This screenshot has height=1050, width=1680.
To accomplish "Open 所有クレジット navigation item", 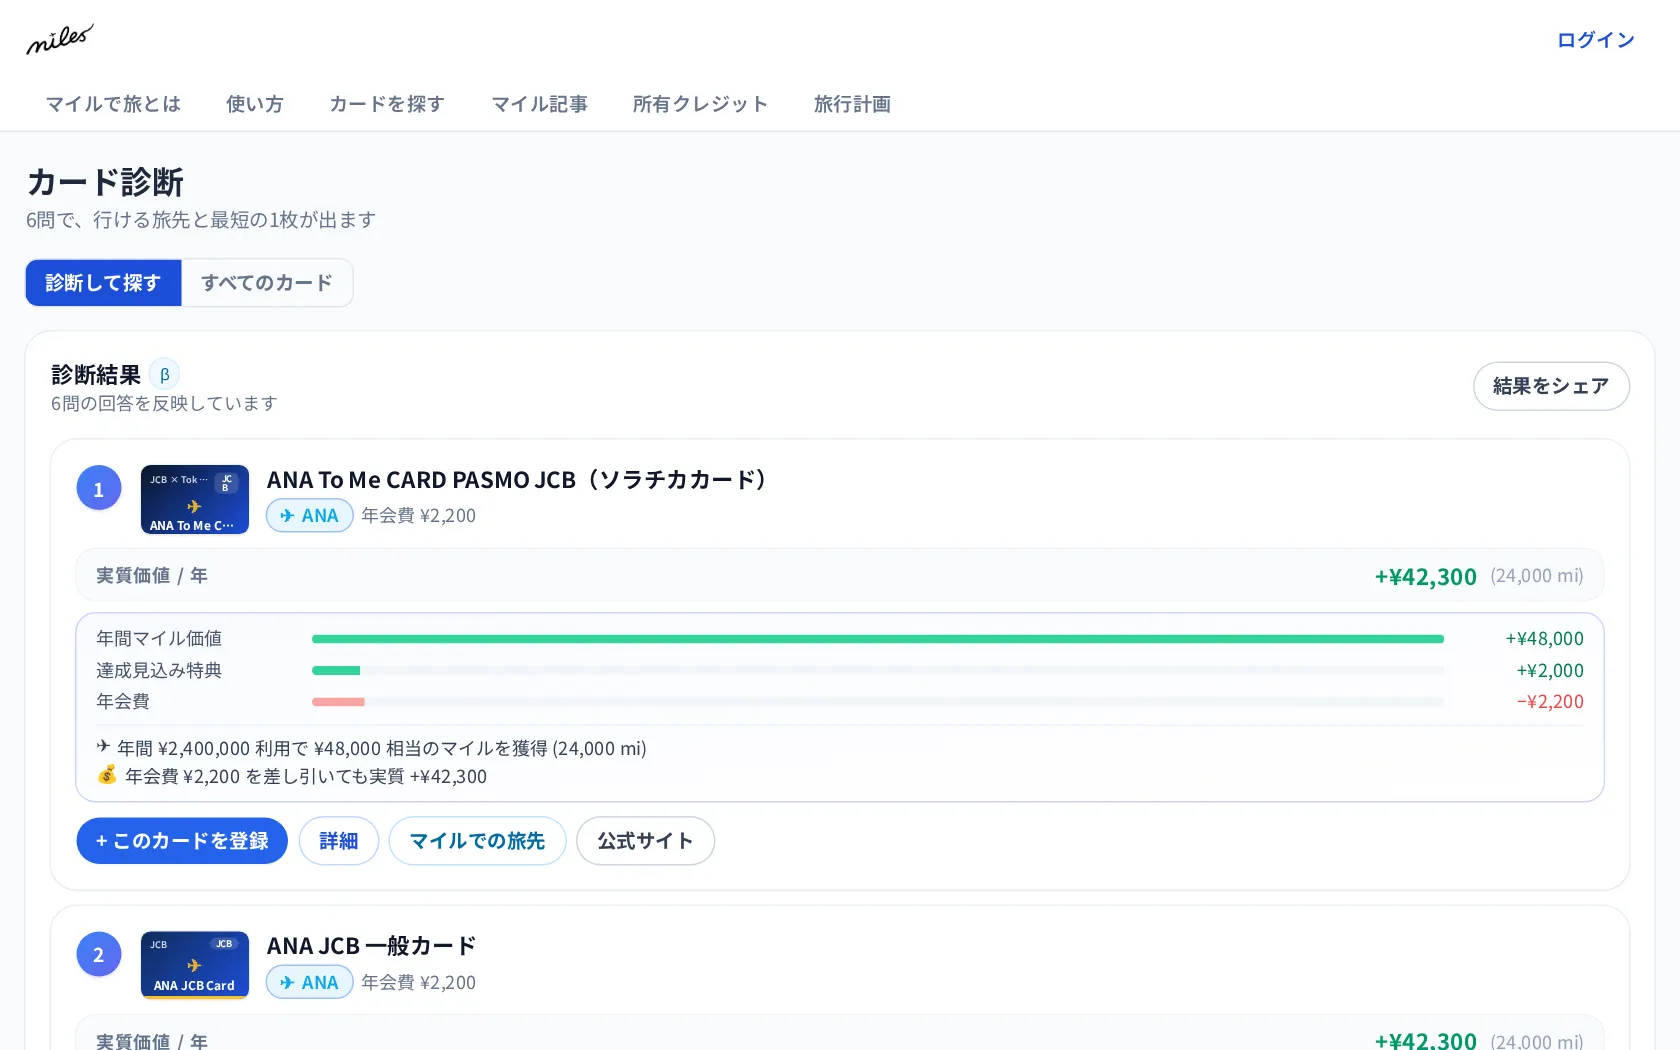I will 700,104.
